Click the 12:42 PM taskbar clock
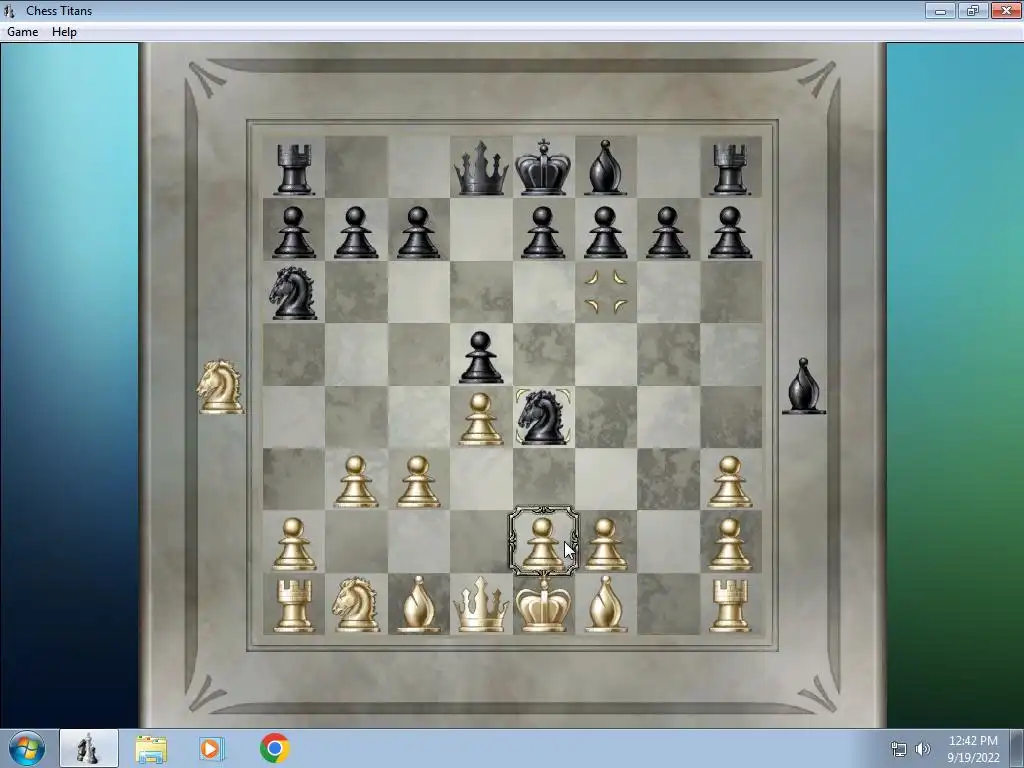This screenshot has width=1024, height=768. pyautogui.click(x=973, y=749)
